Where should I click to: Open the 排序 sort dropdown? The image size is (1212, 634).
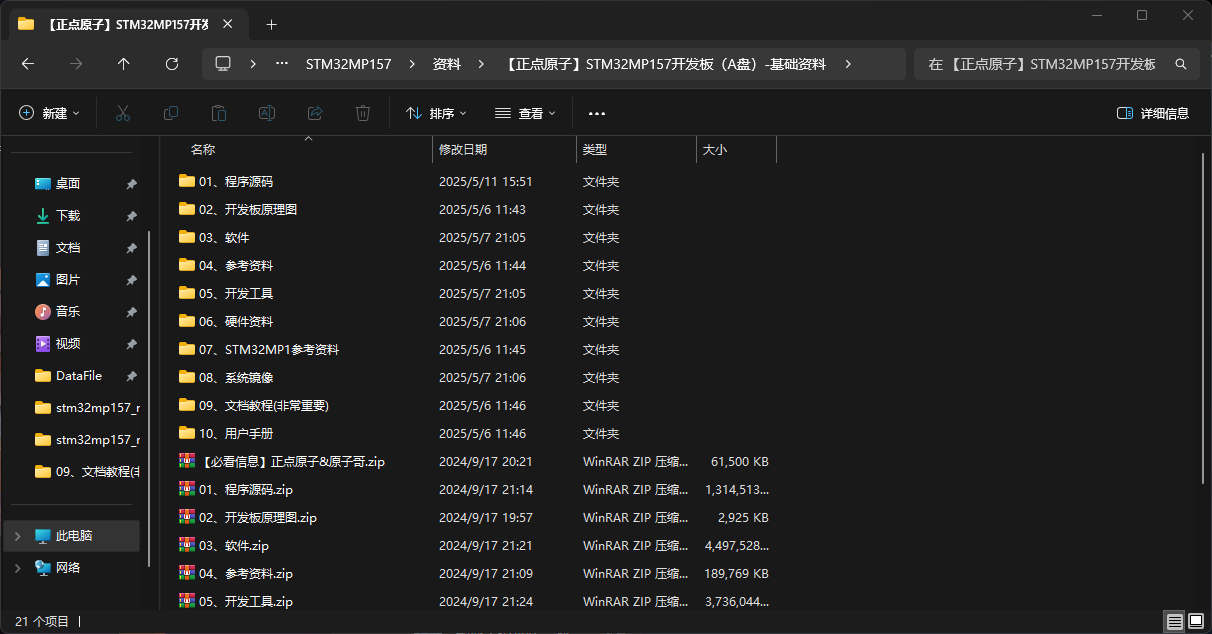(x=436, y=113)
